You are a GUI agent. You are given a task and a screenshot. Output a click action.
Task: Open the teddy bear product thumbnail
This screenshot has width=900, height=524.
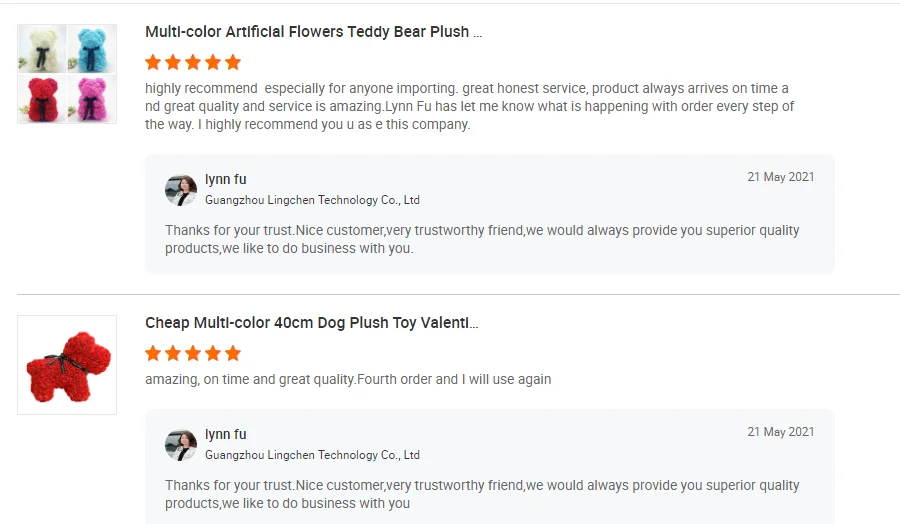point(67,74)
